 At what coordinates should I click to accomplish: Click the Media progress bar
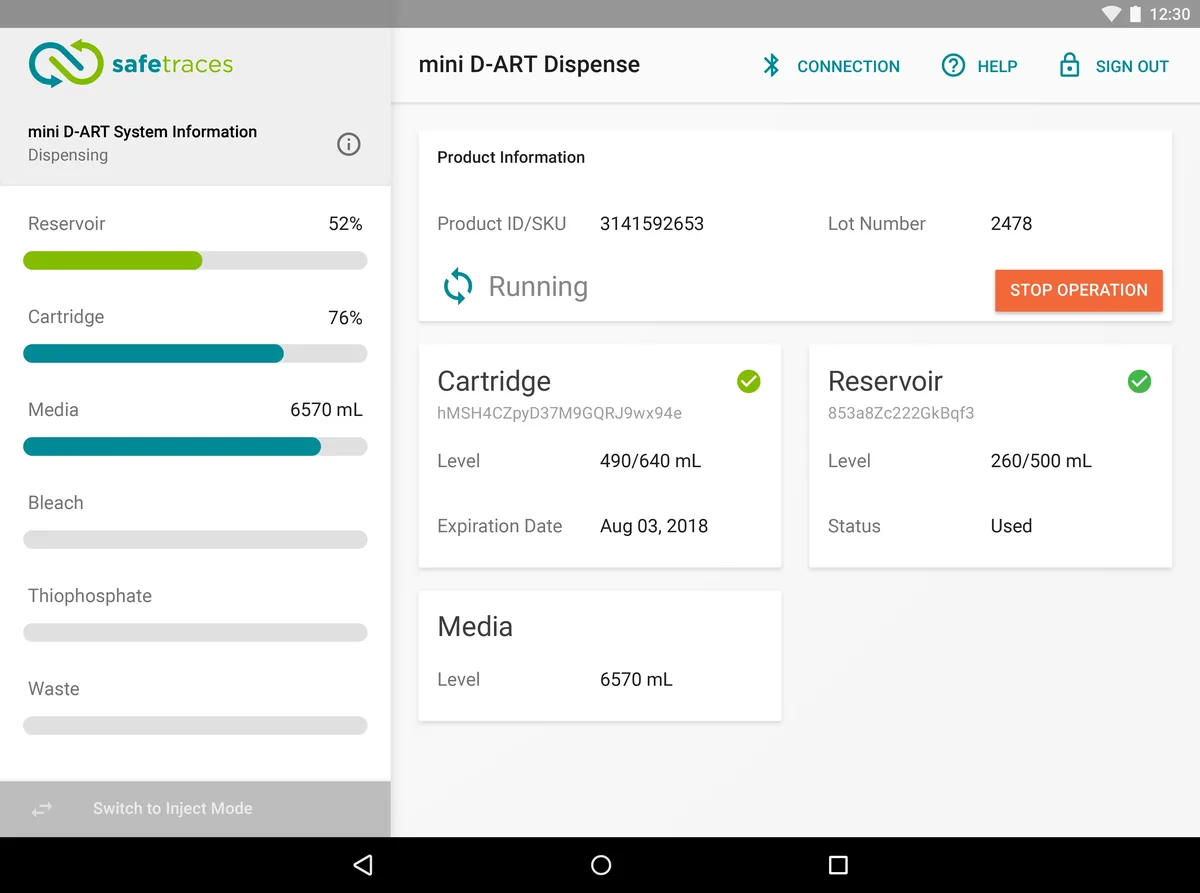[195, 447]
